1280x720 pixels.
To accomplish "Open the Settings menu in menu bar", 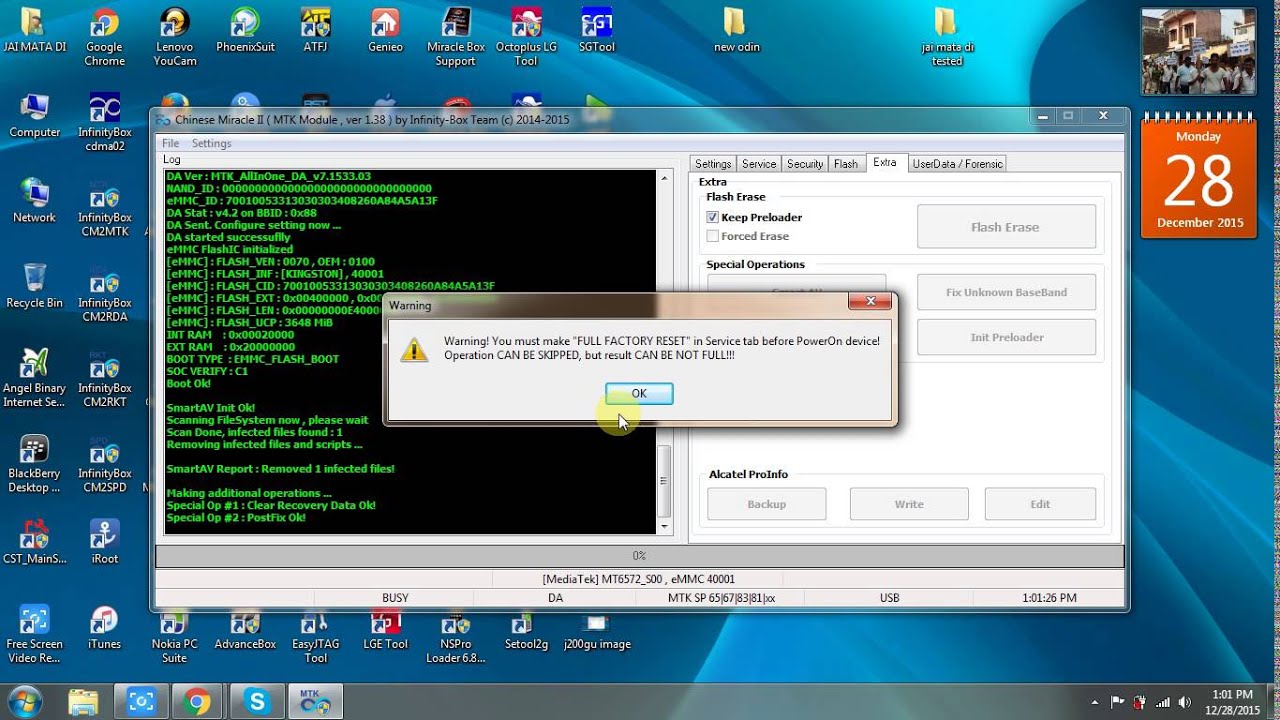I will tap(211, 143).
